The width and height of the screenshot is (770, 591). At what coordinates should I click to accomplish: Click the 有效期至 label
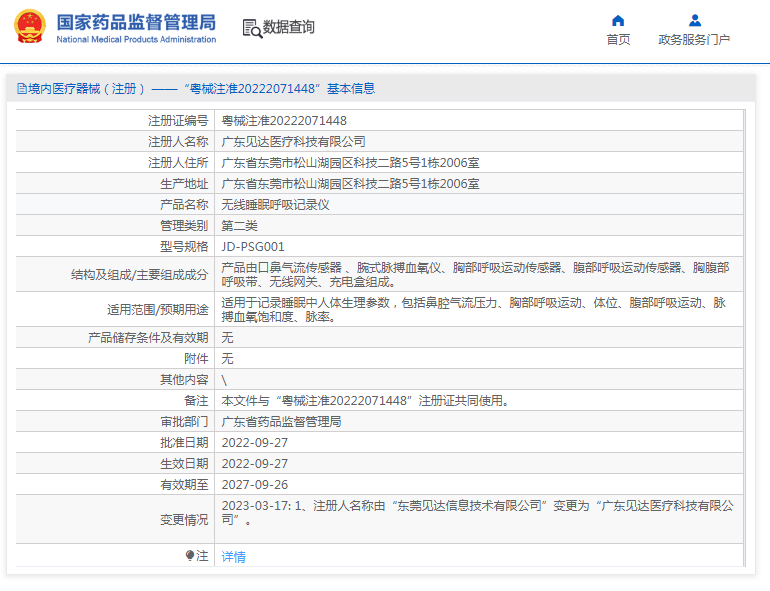pos(184,485)
